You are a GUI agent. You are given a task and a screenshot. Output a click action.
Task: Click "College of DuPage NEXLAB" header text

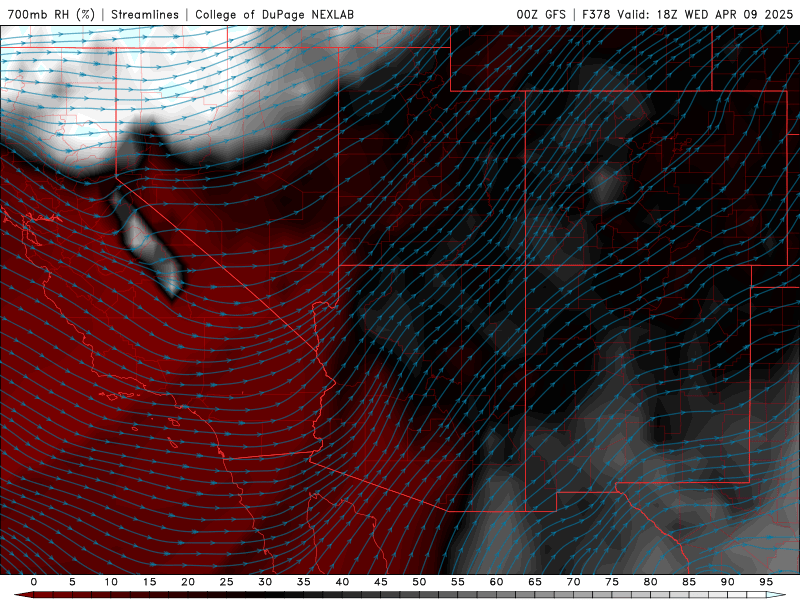(x=274, y=14)
